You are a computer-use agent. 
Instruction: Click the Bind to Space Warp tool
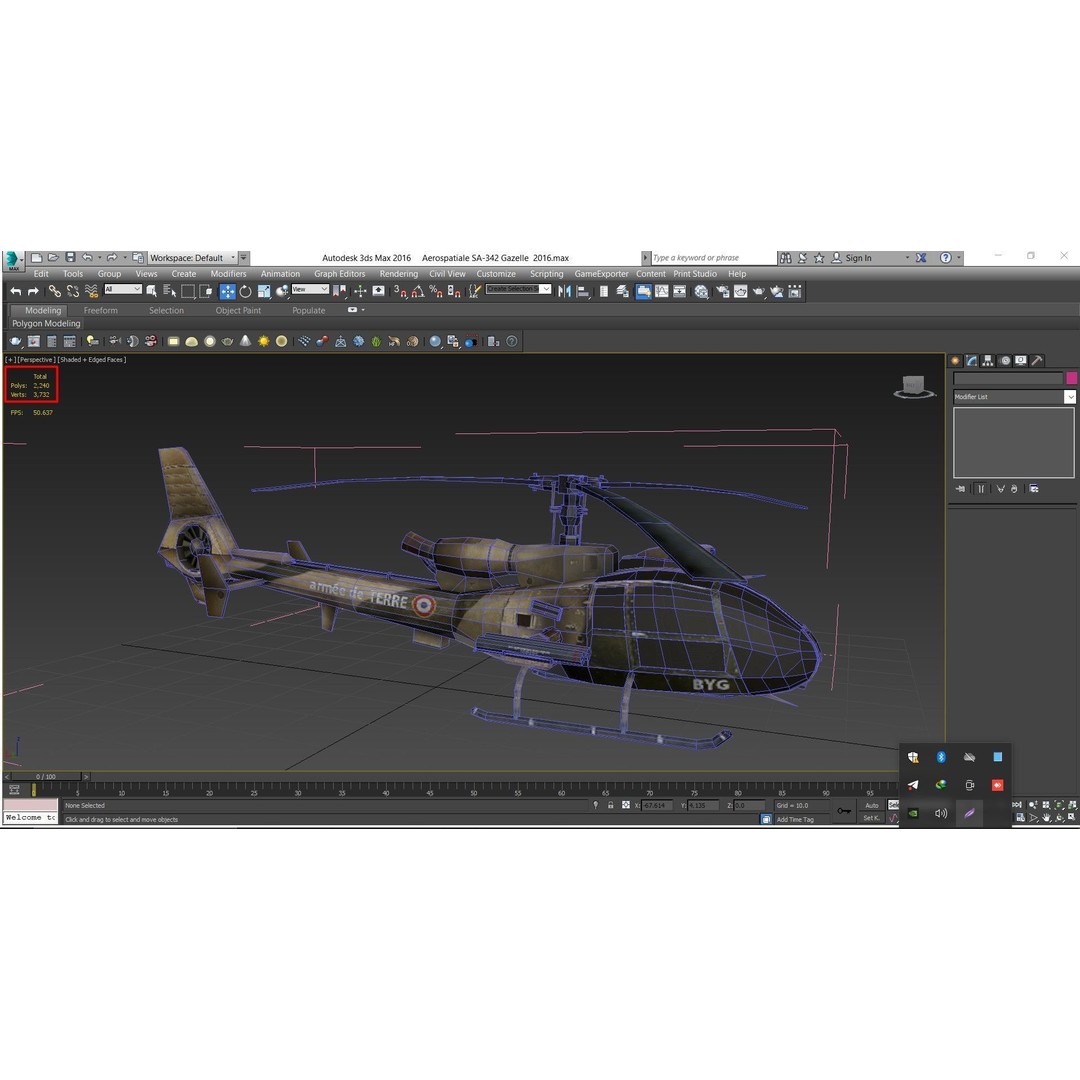92,292
